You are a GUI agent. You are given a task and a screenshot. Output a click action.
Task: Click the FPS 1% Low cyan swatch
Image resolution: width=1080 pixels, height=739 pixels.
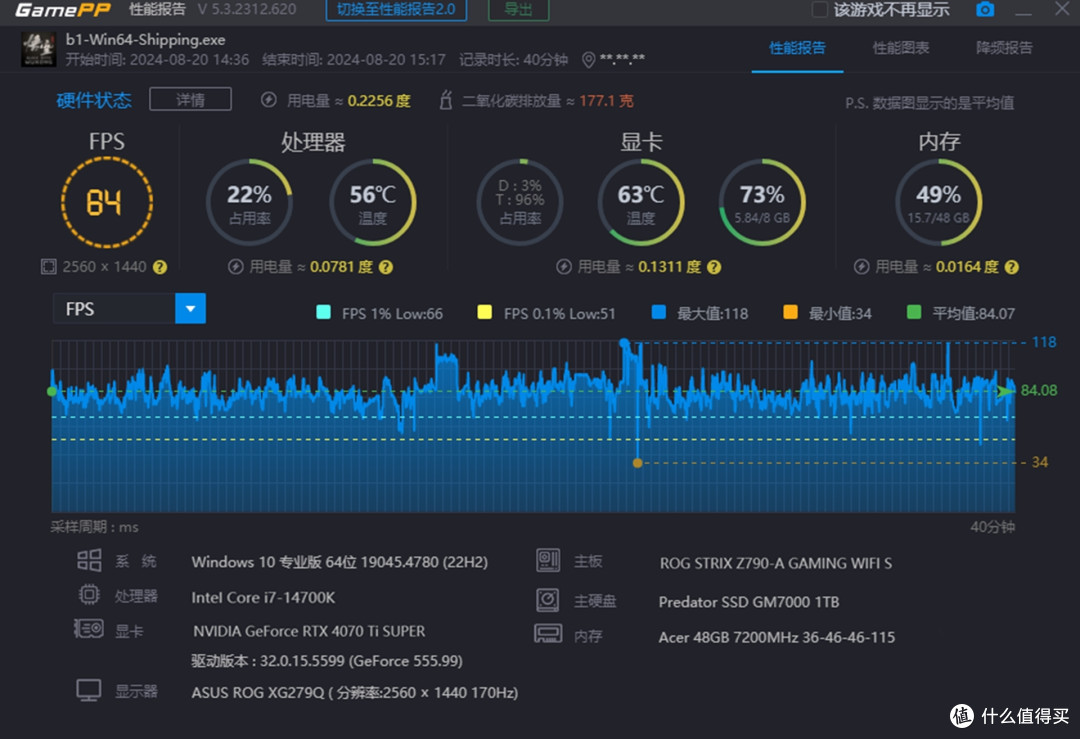click(323, 313)
